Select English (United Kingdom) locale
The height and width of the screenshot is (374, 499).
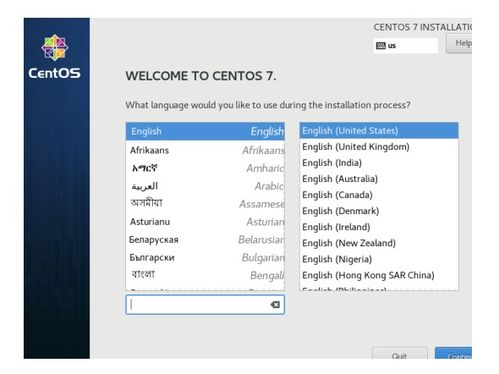(379, 147)
